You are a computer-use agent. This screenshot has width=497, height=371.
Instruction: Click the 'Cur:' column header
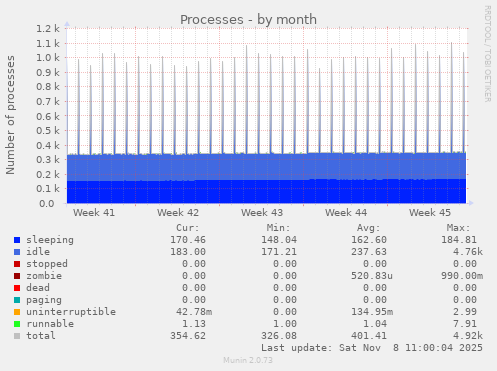click(188, 228)
